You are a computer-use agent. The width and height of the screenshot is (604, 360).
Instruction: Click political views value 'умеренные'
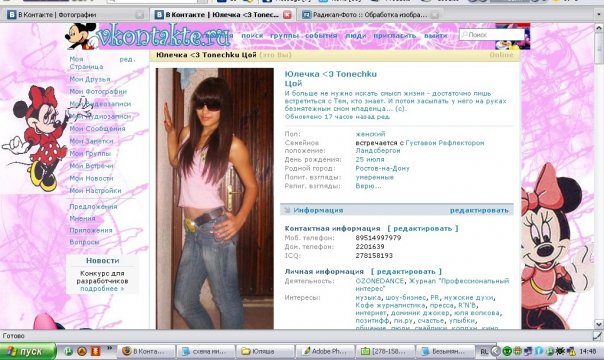tap(374, 177)
